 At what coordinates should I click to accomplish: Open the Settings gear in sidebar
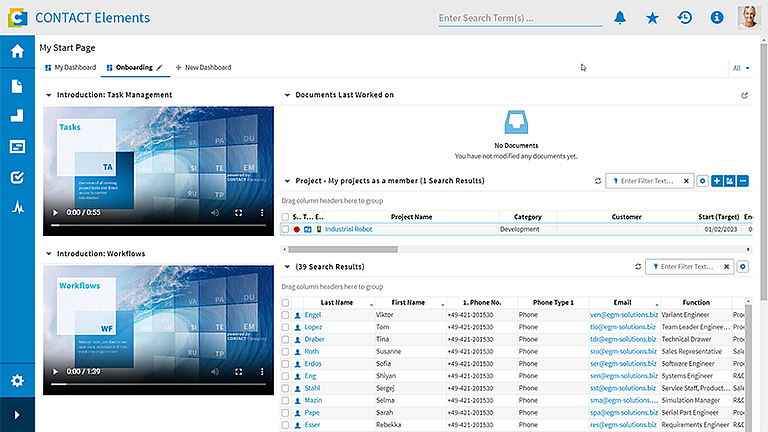(17, 381)
